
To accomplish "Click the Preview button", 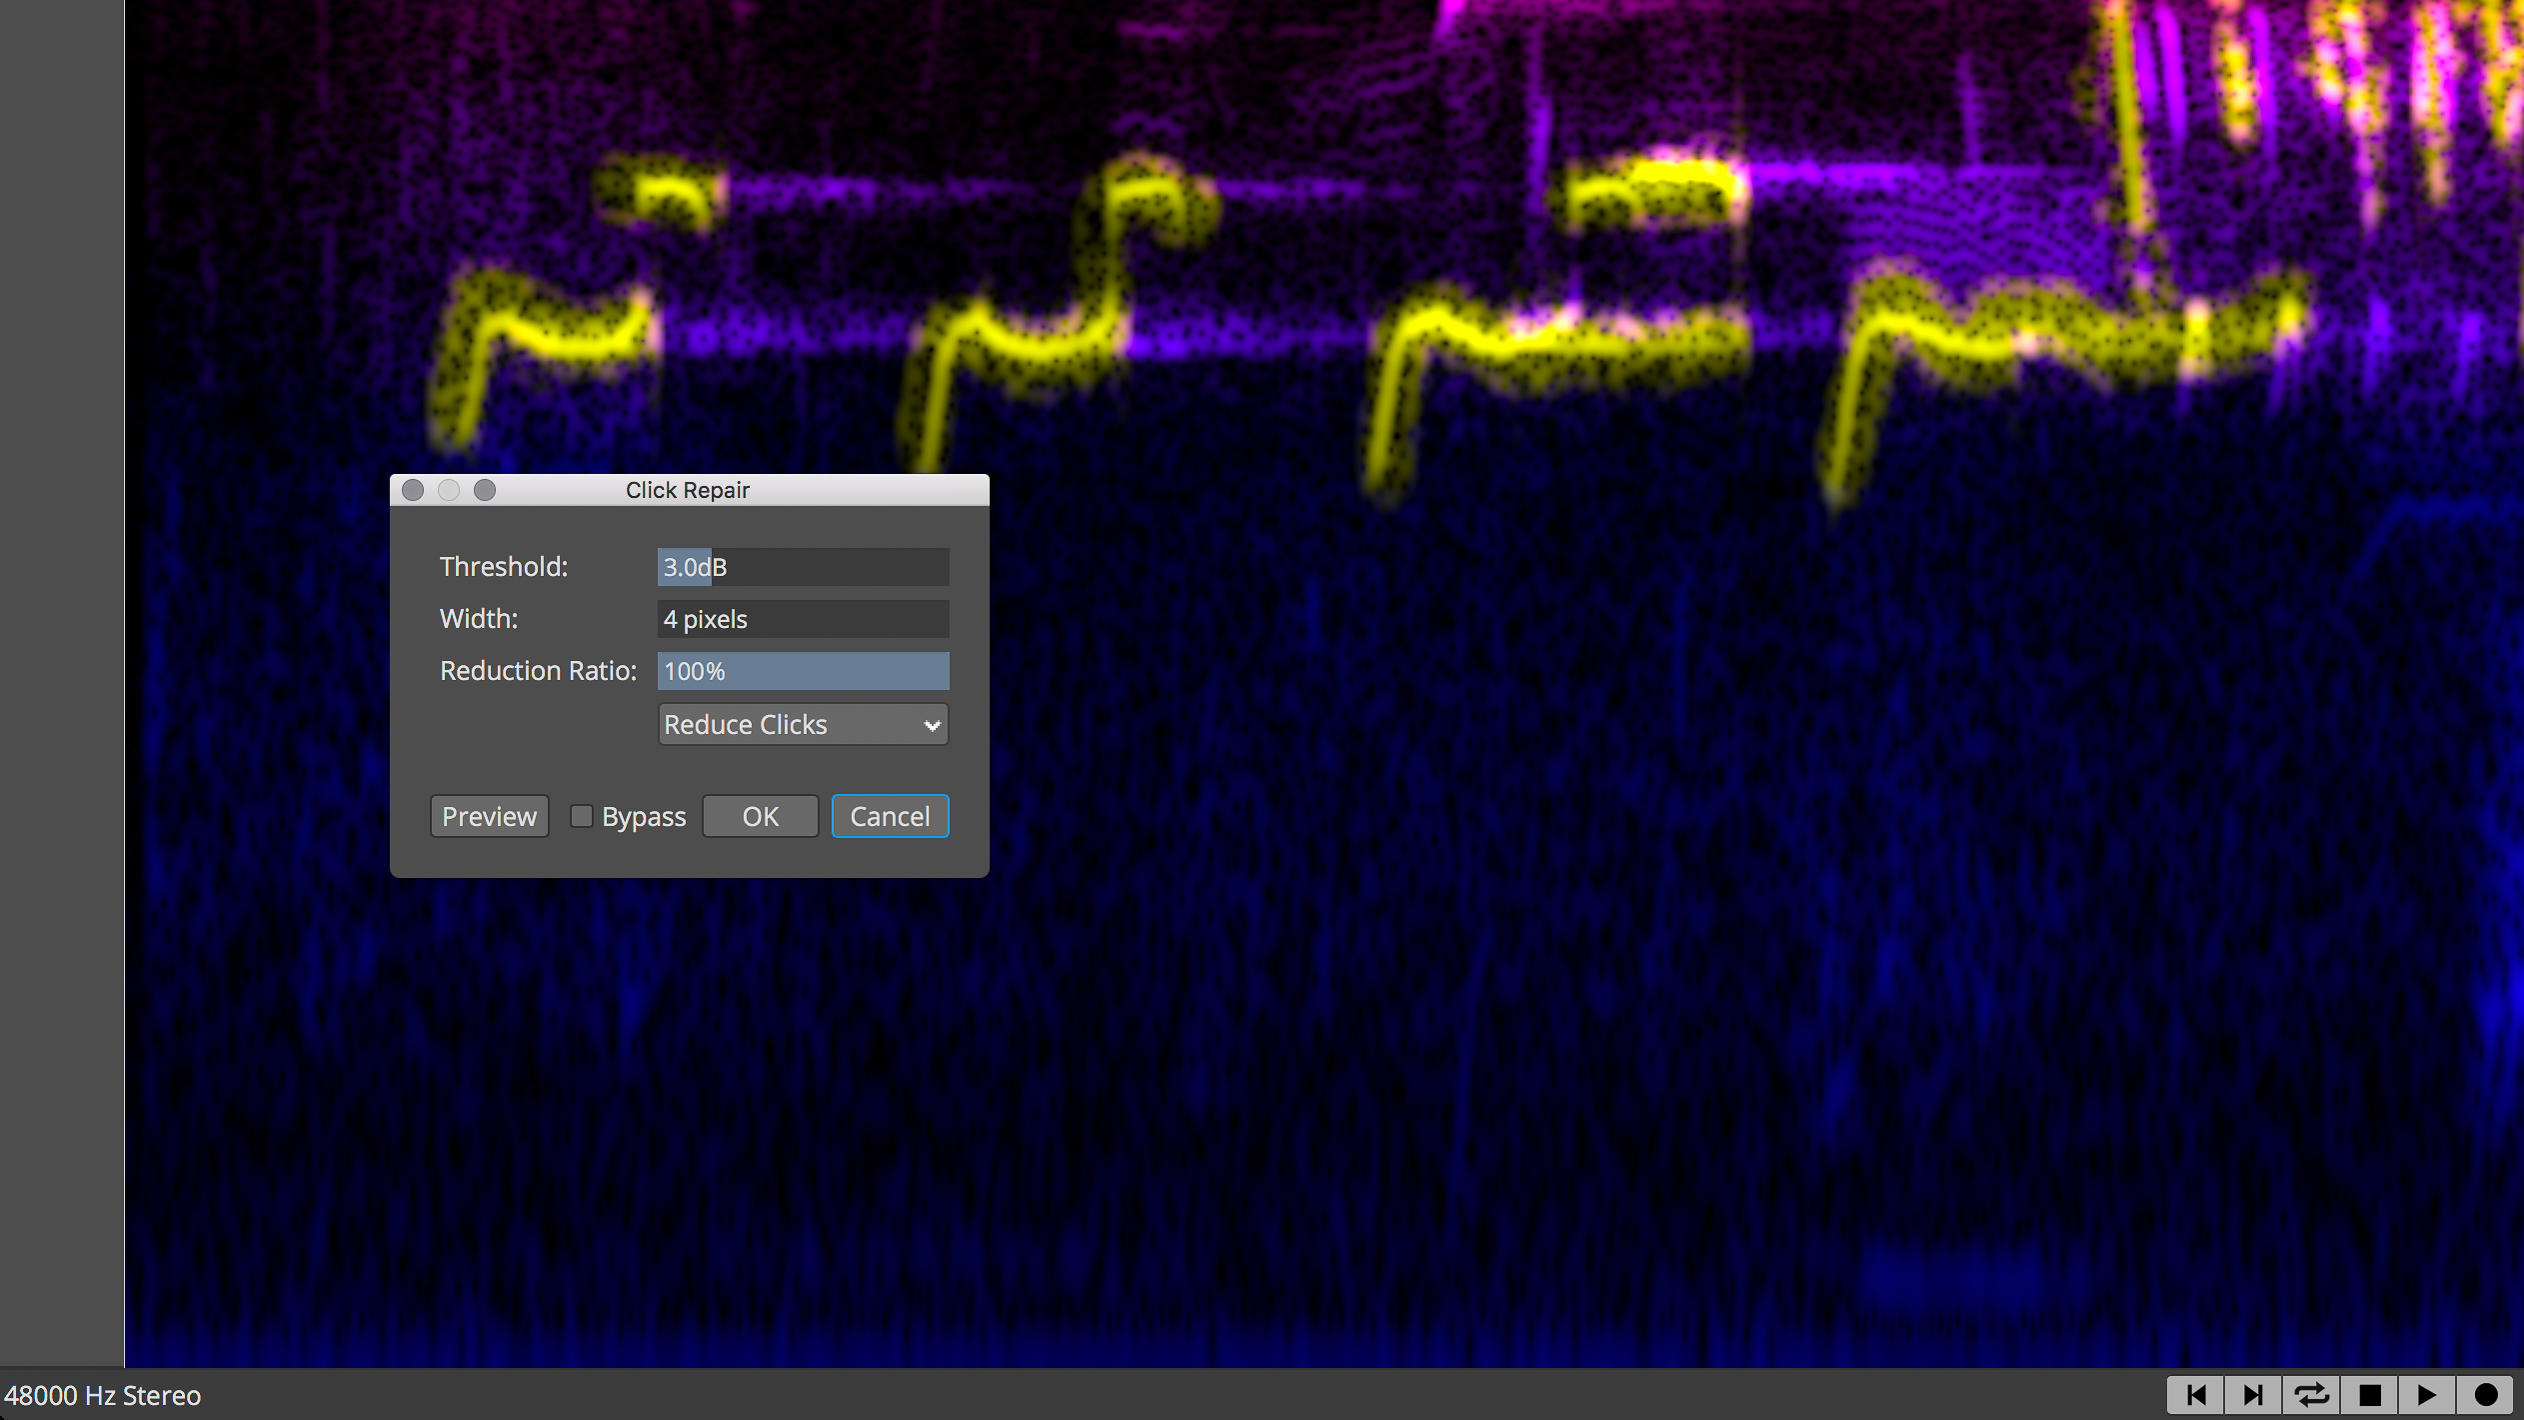I will point(489,815).
